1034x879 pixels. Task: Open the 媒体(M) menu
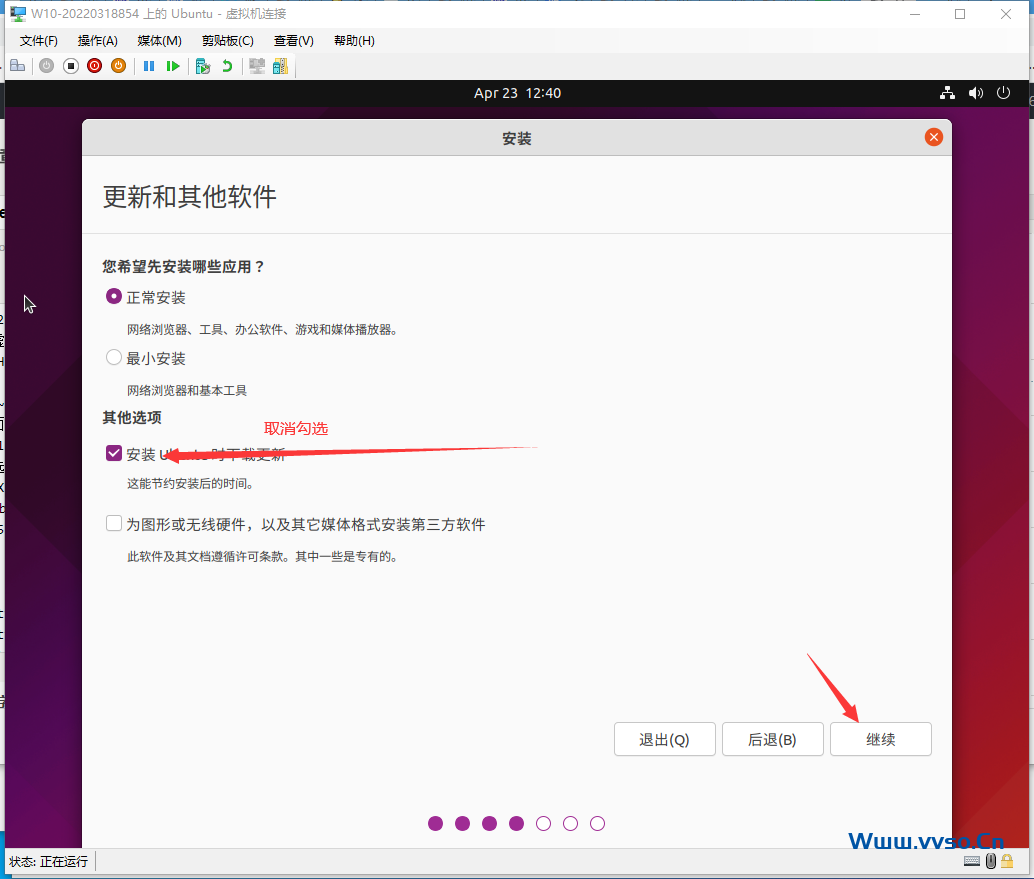(x=158, y=41)
